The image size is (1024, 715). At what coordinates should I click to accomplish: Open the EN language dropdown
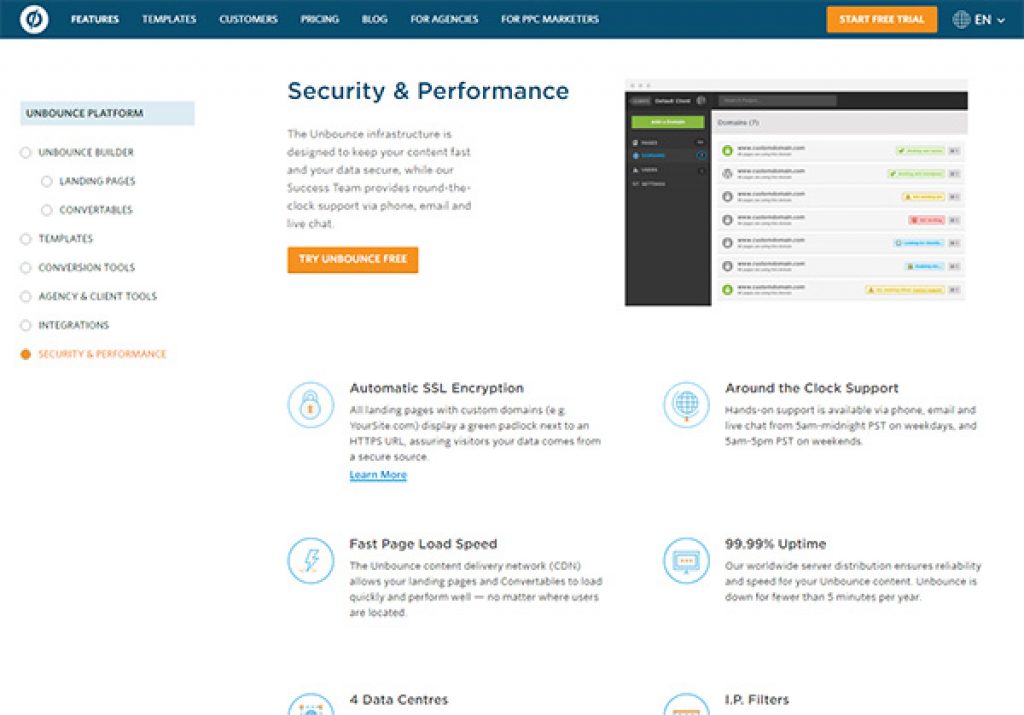(x=990, y=19)
